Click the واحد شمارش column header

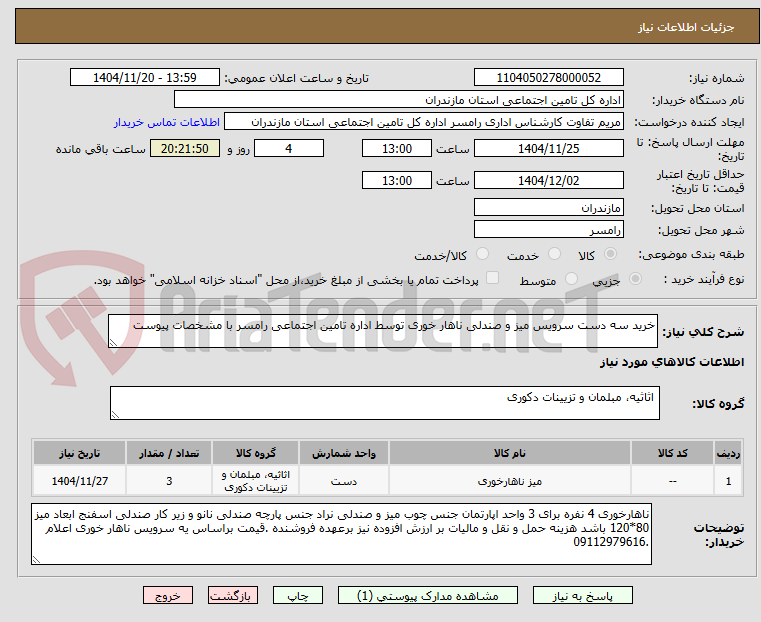[x=344, y=453]
